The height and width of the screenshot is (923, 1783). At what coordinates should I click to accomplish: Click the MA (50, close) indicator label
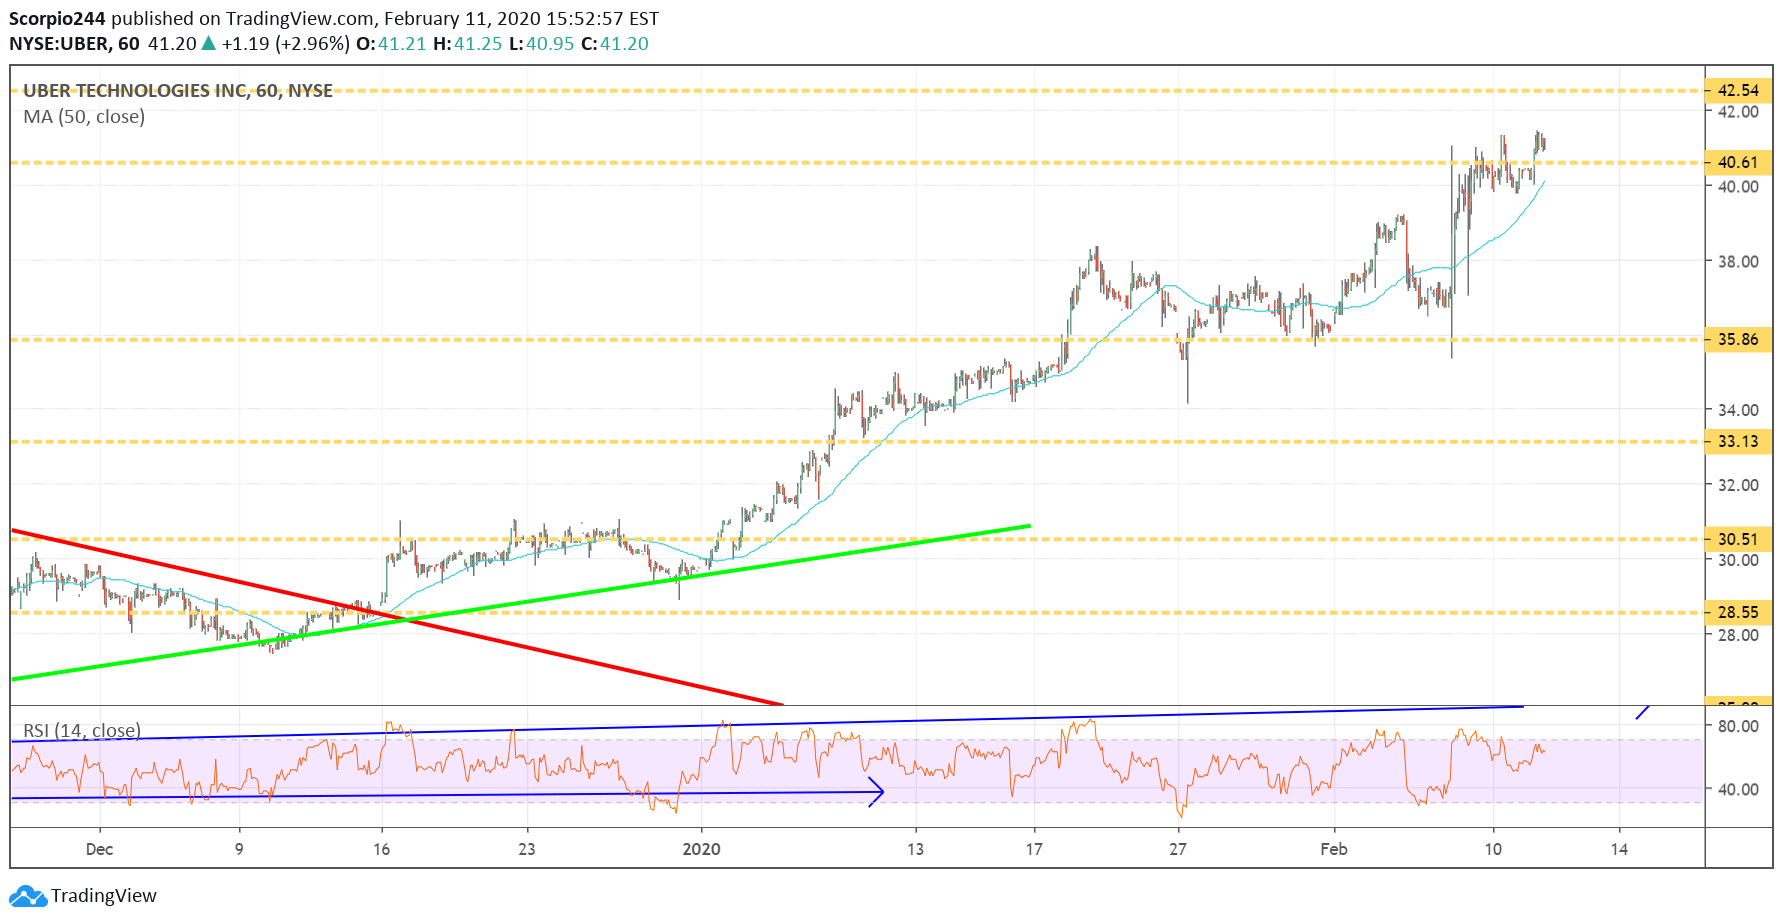(x=84, y=117)
